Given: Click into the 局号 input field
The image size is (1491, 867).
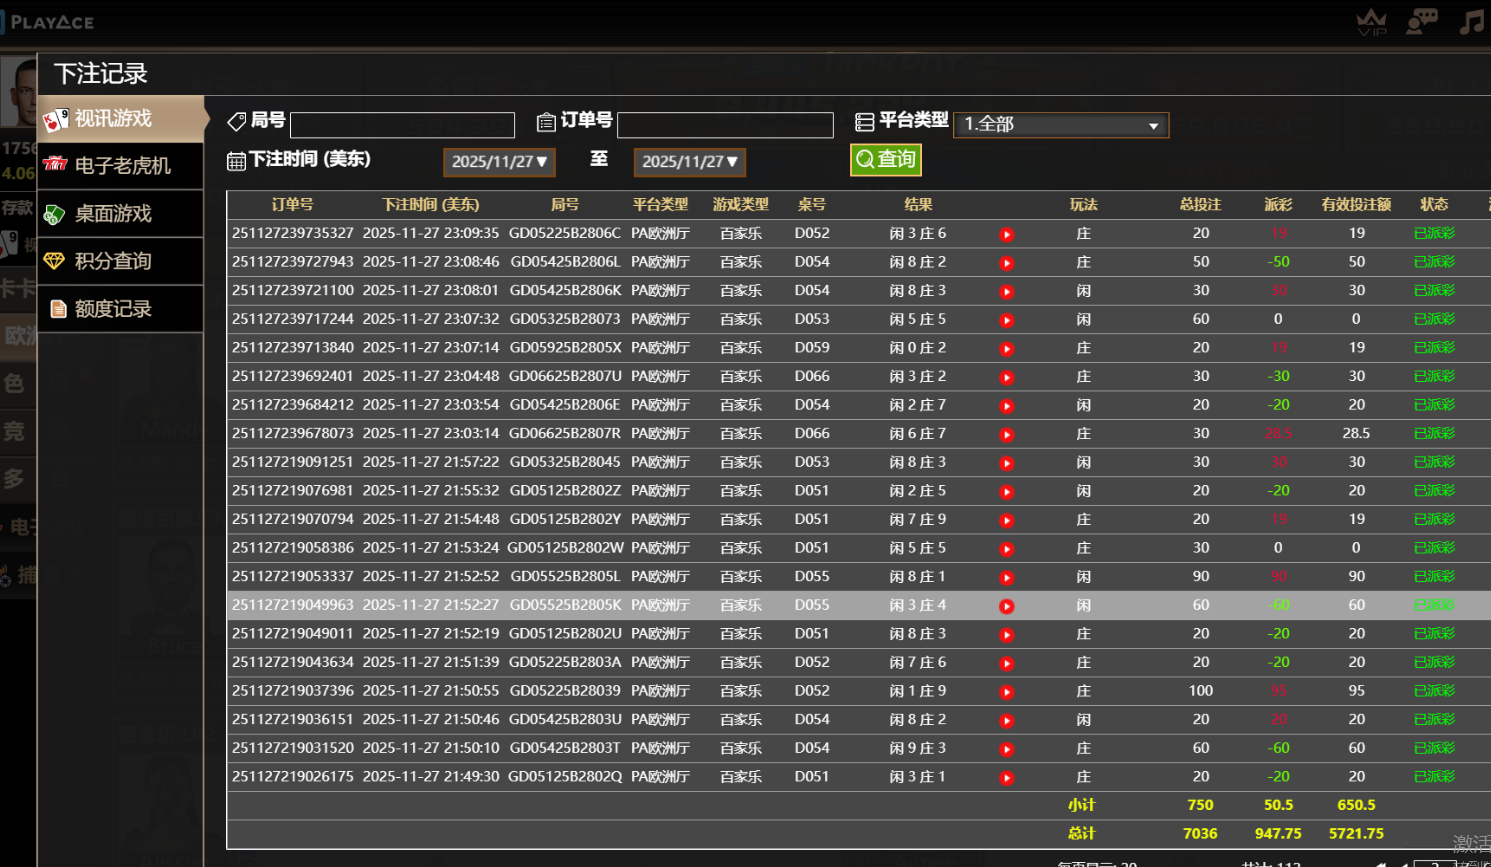Looking at the screenshot, I should 402,125.
